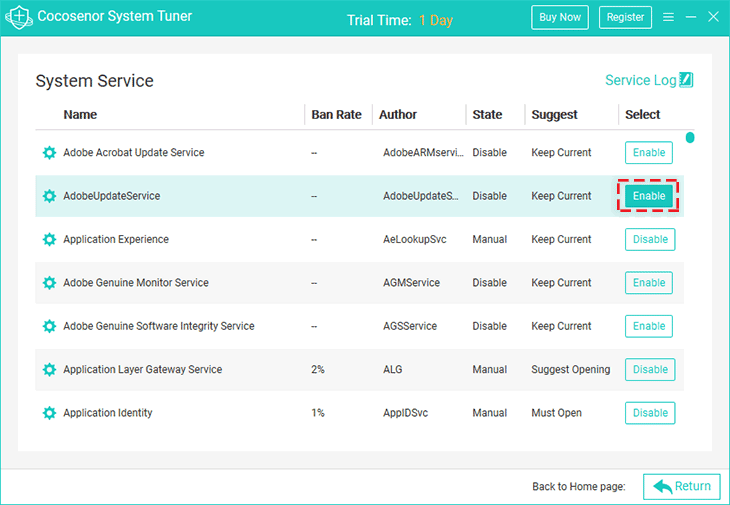This screenshot has height=505, width=730.
Task: Select the Application Experience name
Action: (x=116, y=239)
